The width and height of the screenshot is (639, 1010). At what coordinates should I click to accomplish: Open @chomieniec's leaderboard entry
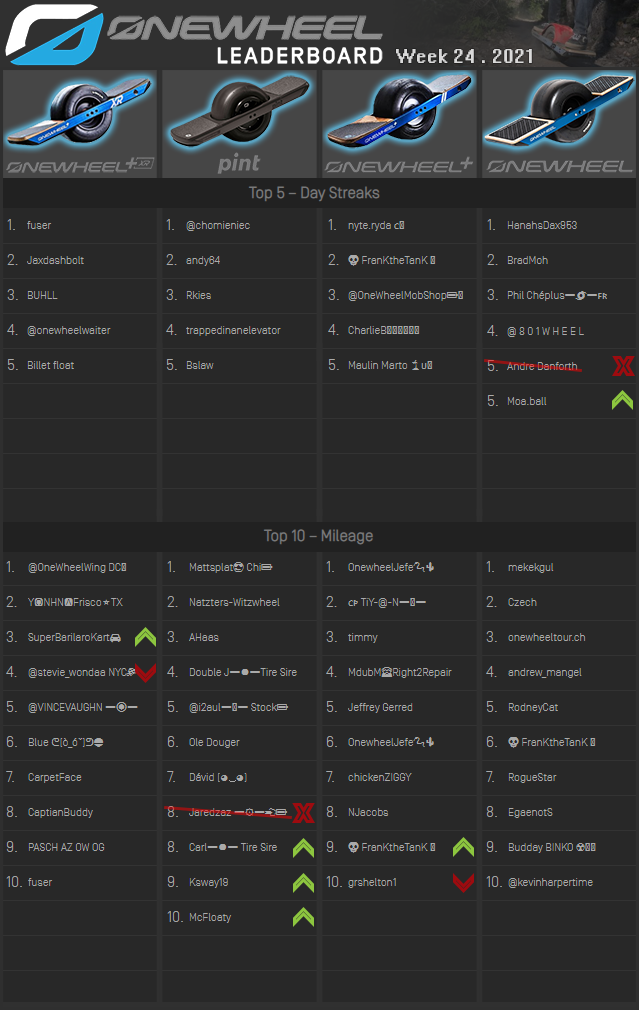pos(218,226)
